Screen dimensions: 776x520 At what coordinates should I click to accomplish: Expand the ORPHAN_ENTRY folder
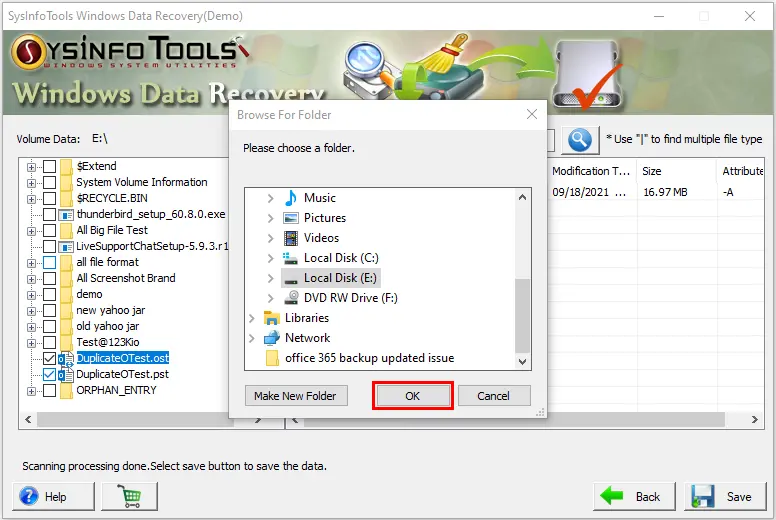(31, 391)
